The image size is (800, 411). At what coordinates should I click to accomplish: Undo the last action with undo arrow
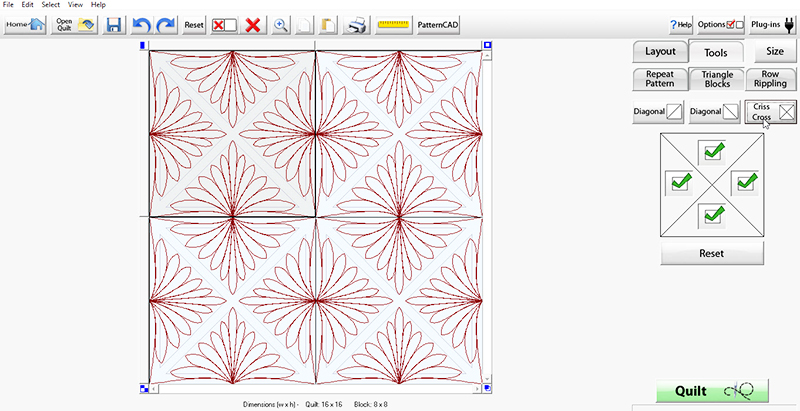coord(141,24)
